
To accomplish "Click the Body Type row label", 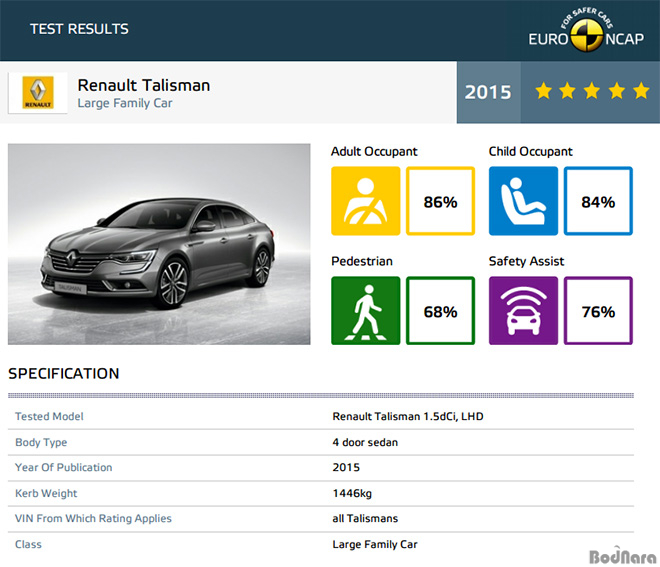I will (x=41, y=442).
